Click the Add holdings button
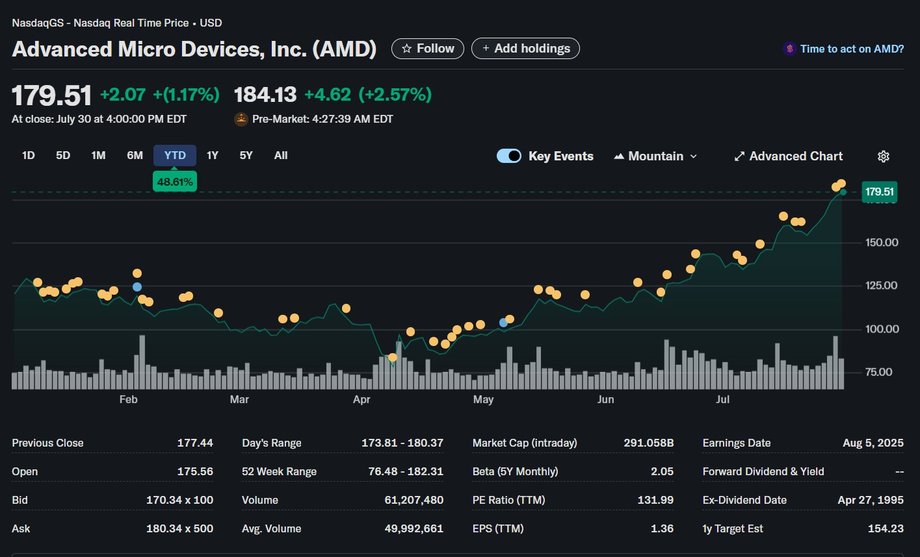Viewport: 920px width, 557px height. (525, 49)
